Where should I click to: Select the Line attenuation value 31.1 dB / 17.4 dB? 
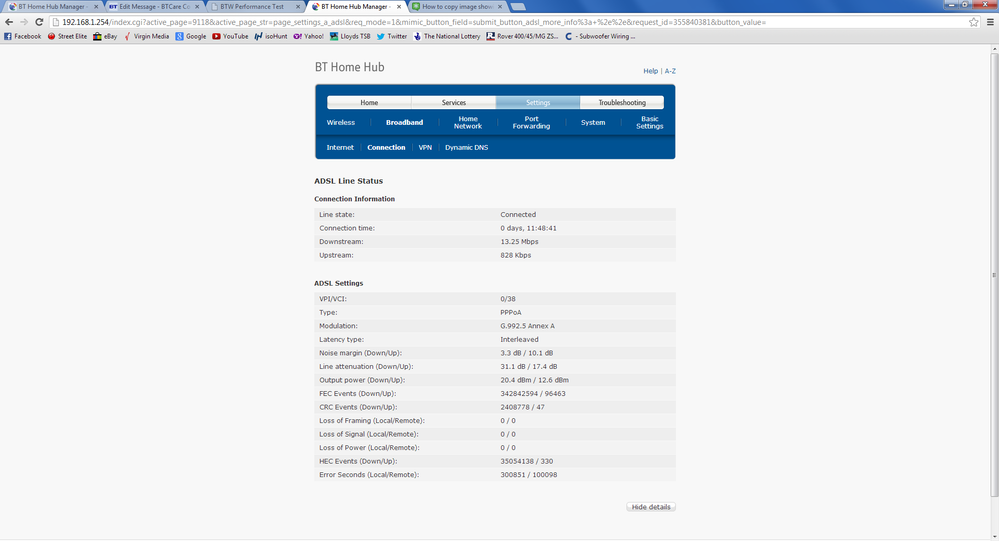529,366
